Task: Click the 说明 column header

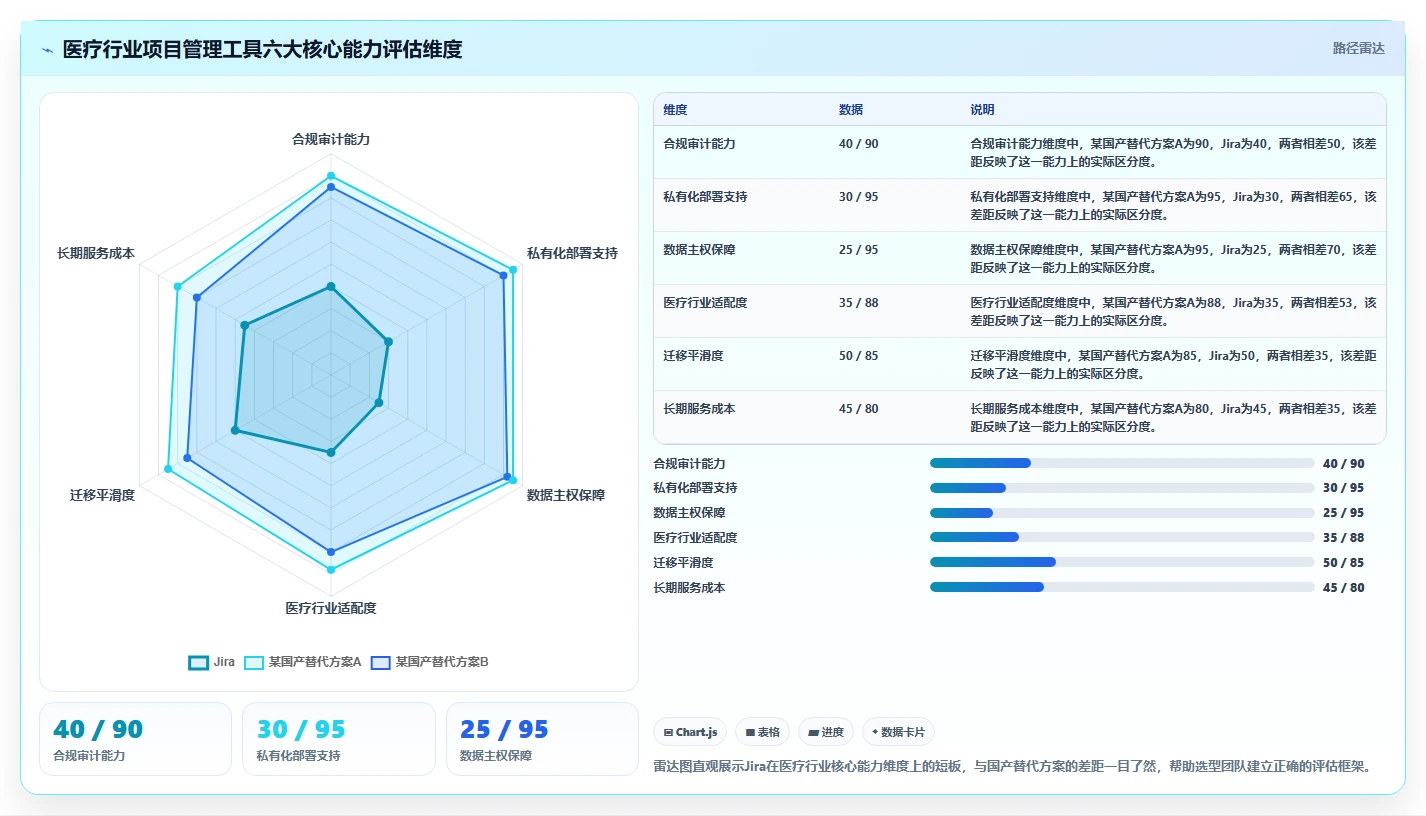Action: click(982, 110)
